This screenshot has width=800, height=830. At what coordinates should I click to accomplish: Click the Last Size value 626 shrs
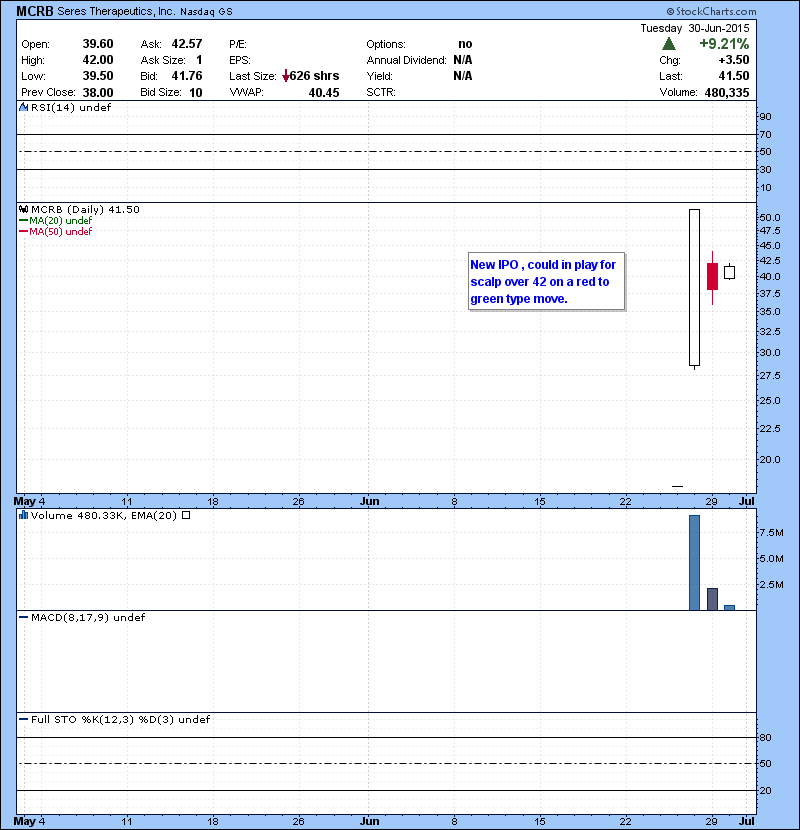[314, 76]
